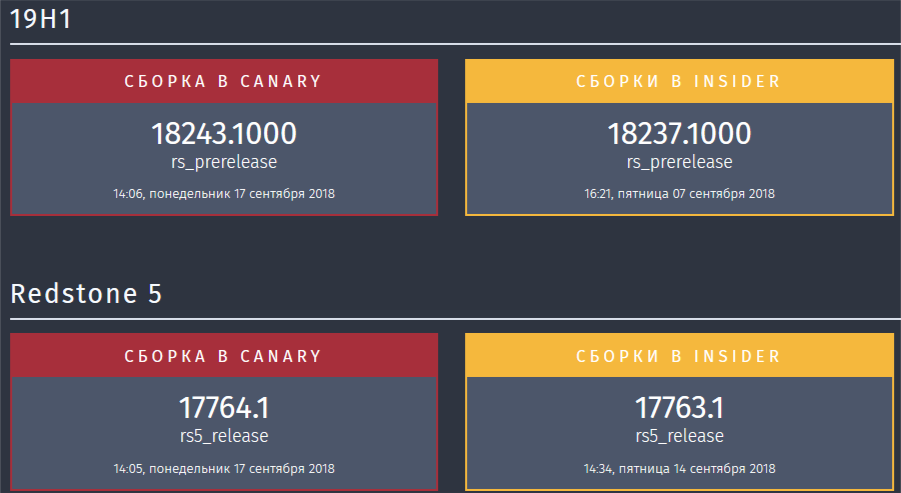Click rs5_release branch under build 17764.1
Image resolution: width=901 pixels, height=493 pixels.
[224, 436]
